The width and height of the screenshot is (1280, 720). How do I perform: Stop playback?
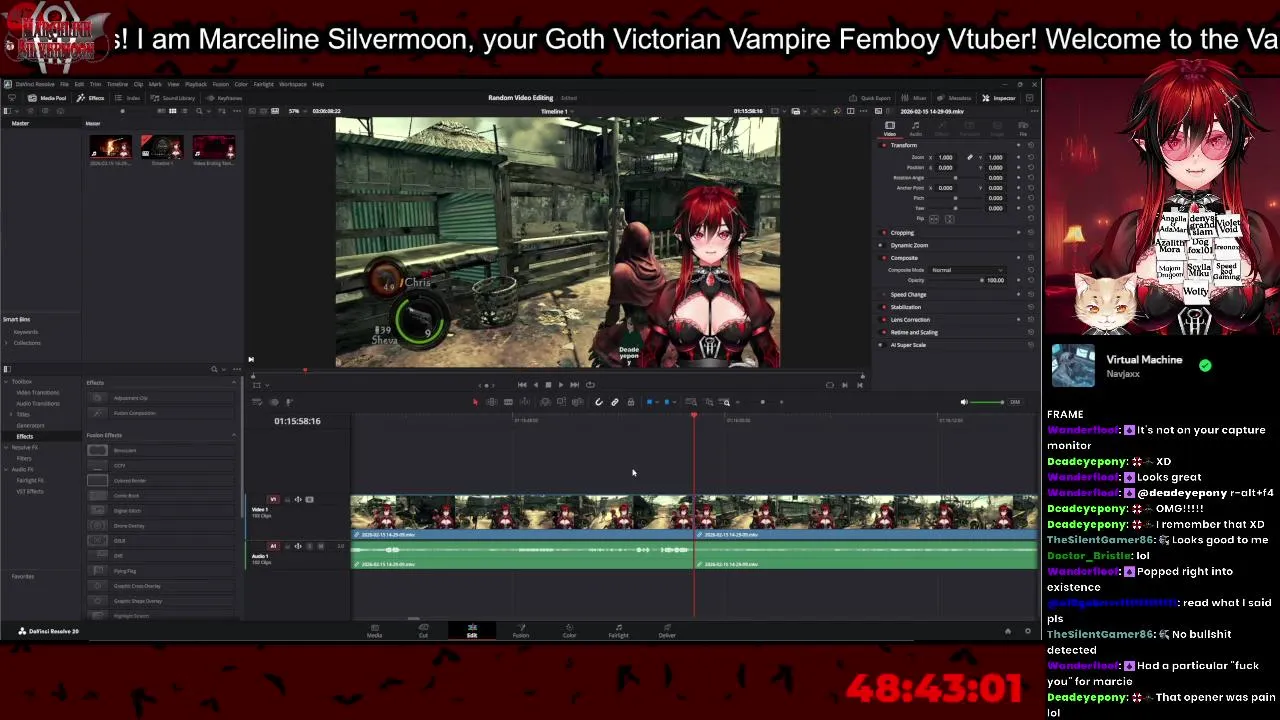click(x=547, y=384)
